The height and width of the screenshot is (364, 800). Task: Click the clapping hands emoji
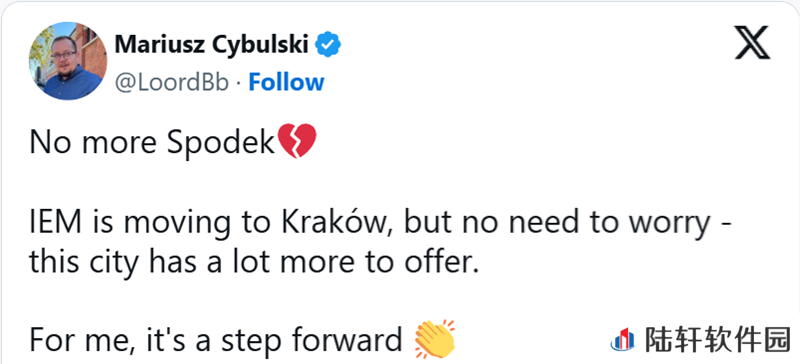point(434,339)
